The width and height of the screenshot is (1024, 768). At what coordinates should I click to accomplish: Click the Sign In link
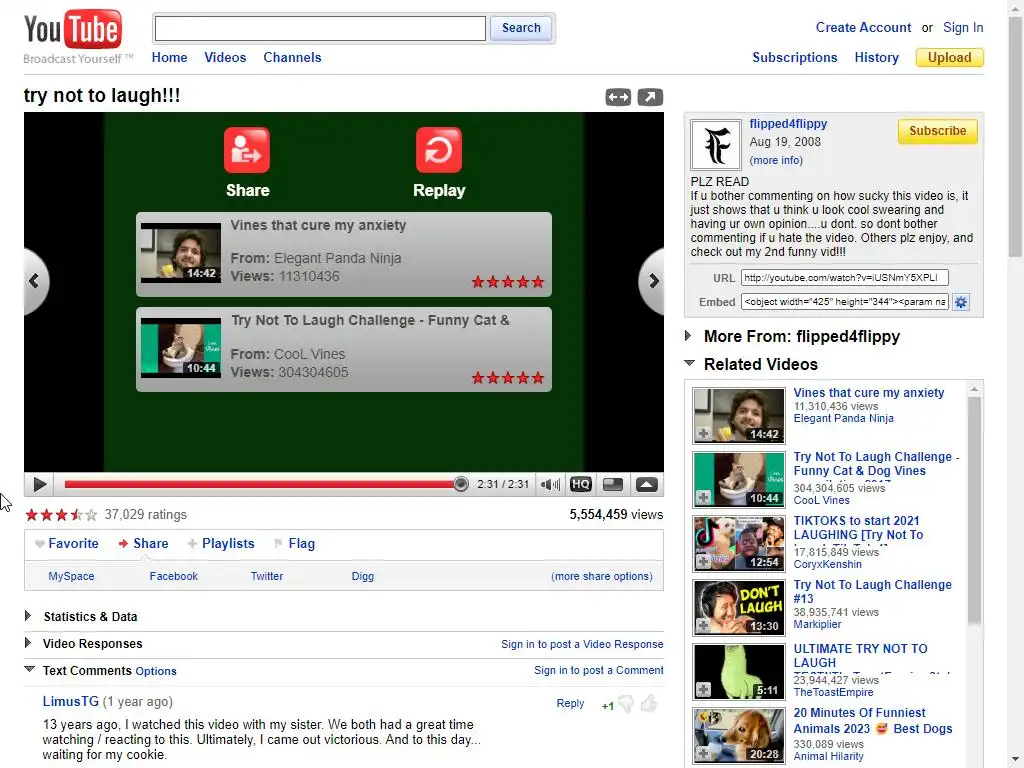963,27
